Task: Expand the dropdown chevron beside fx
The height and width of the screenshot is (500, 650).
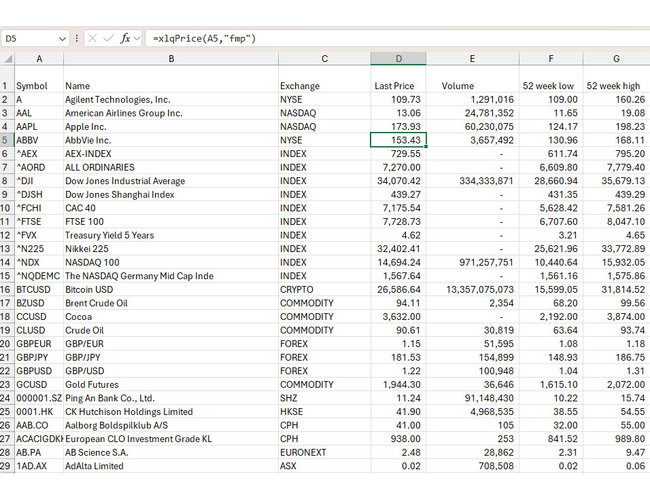Action: click(137, 39)
